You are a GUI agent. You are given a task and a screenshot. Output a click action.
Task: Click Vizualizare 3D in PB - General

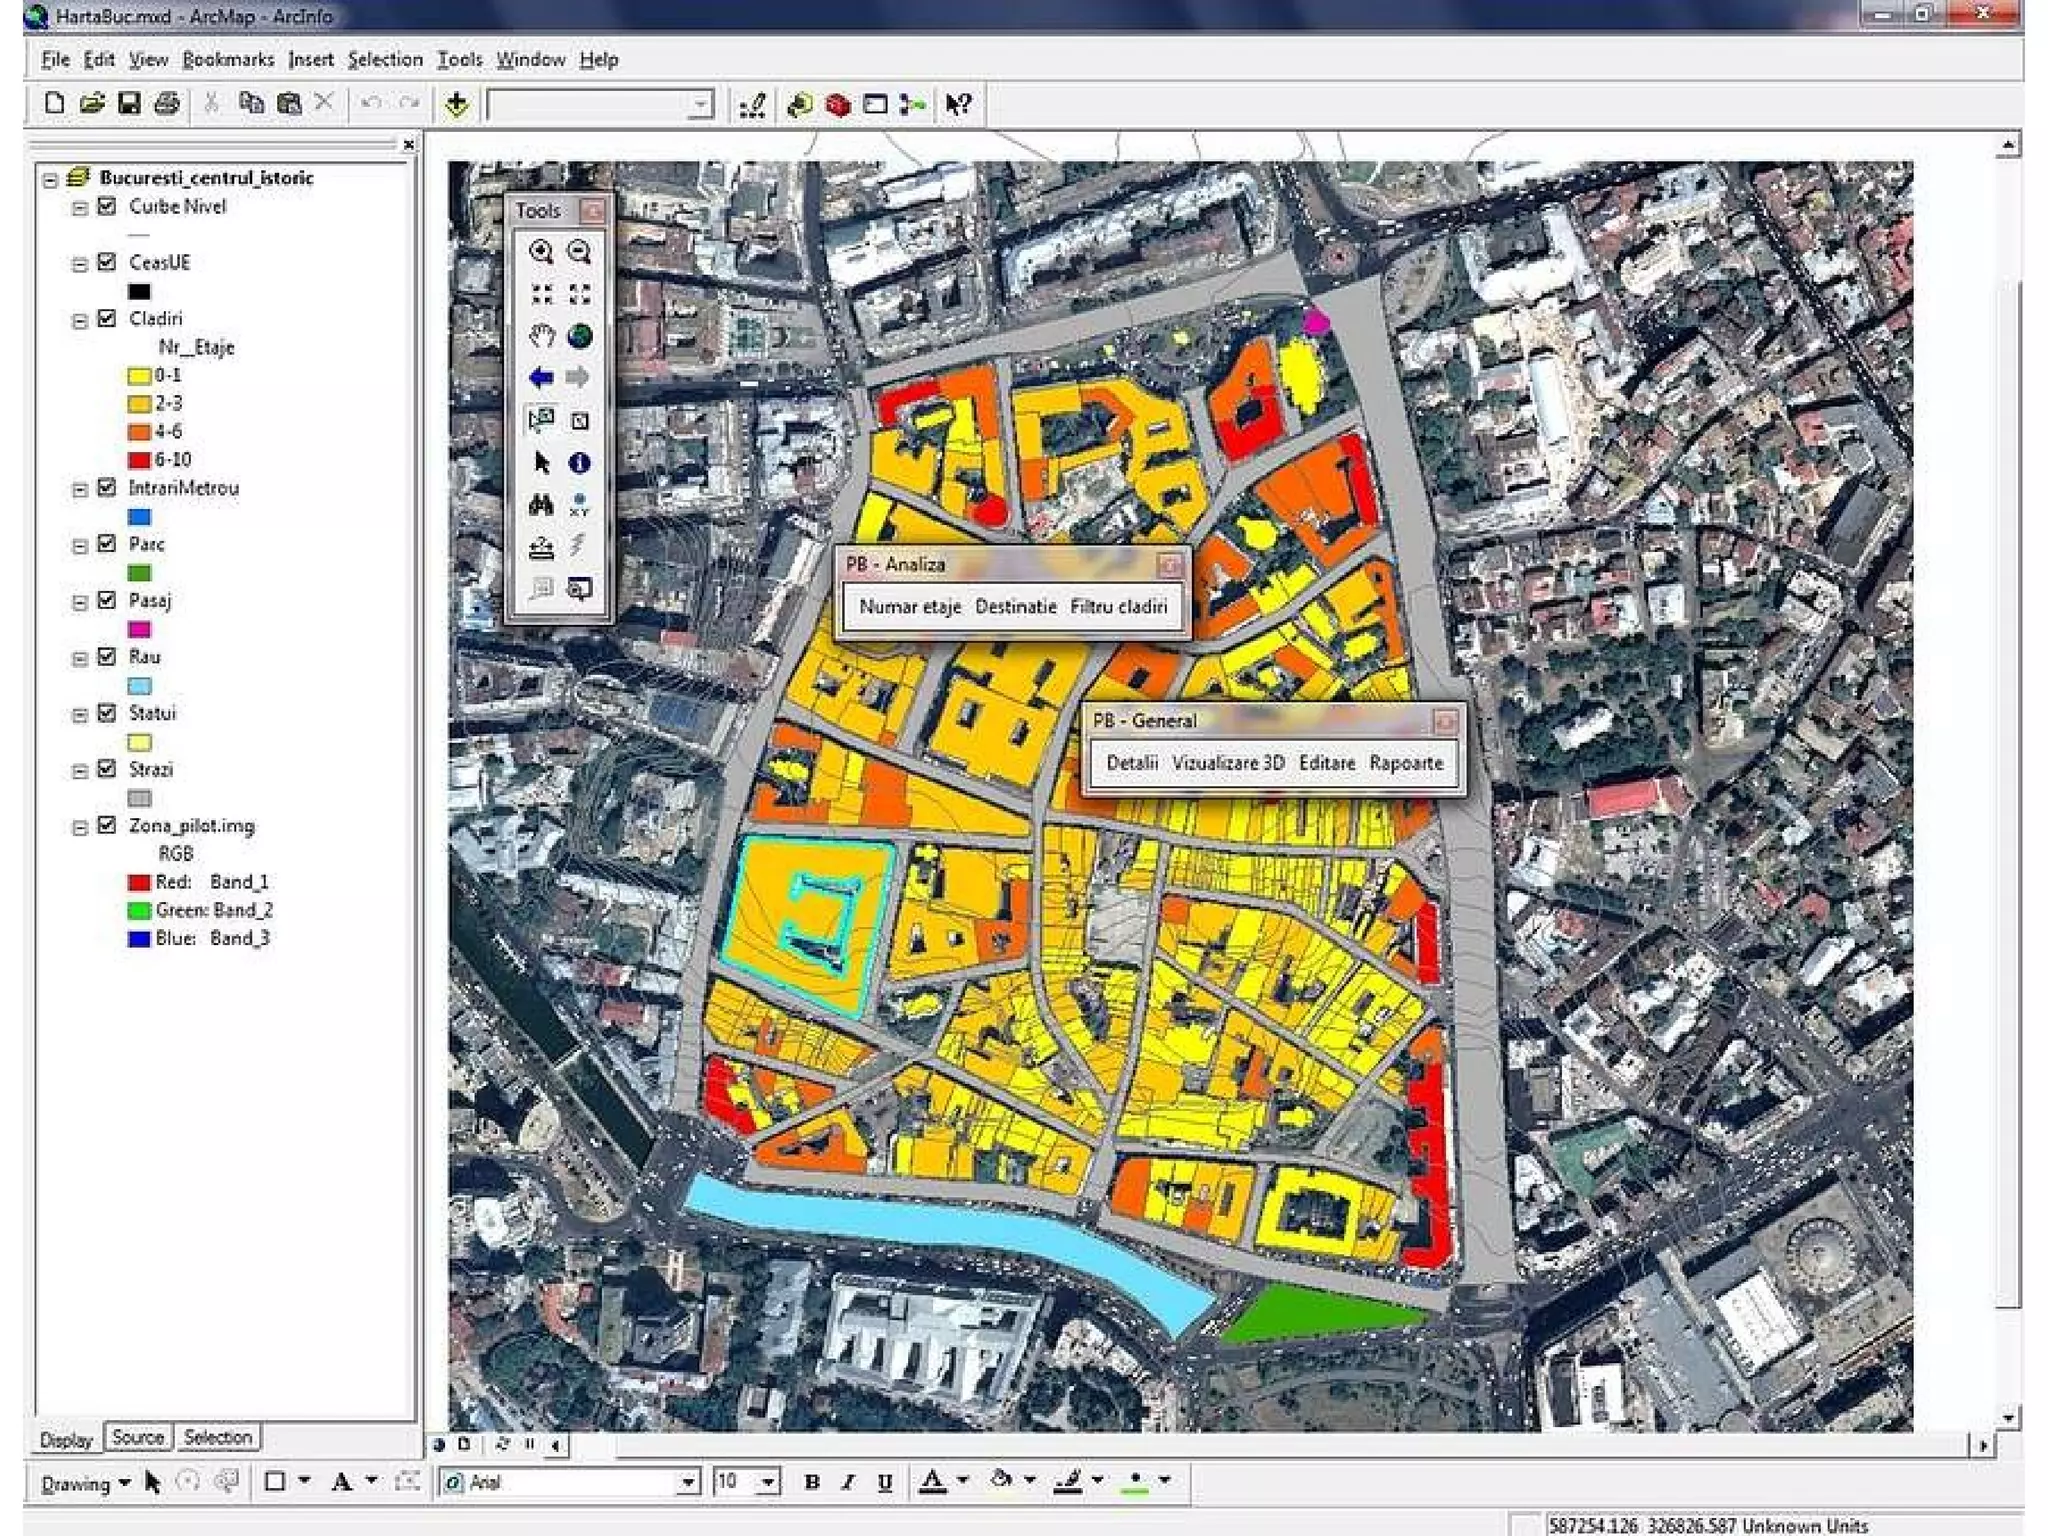pyautogui.click(x=1228, y=763)
